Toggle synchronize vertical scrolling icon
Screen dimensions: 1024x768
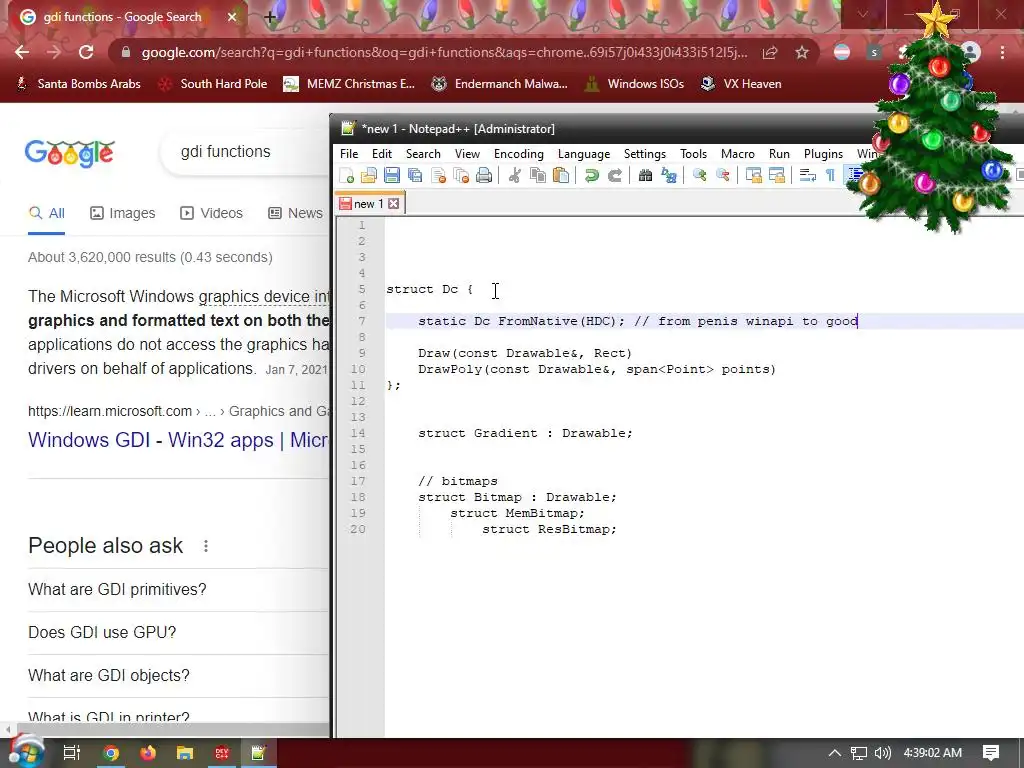[x=754, y=175]
